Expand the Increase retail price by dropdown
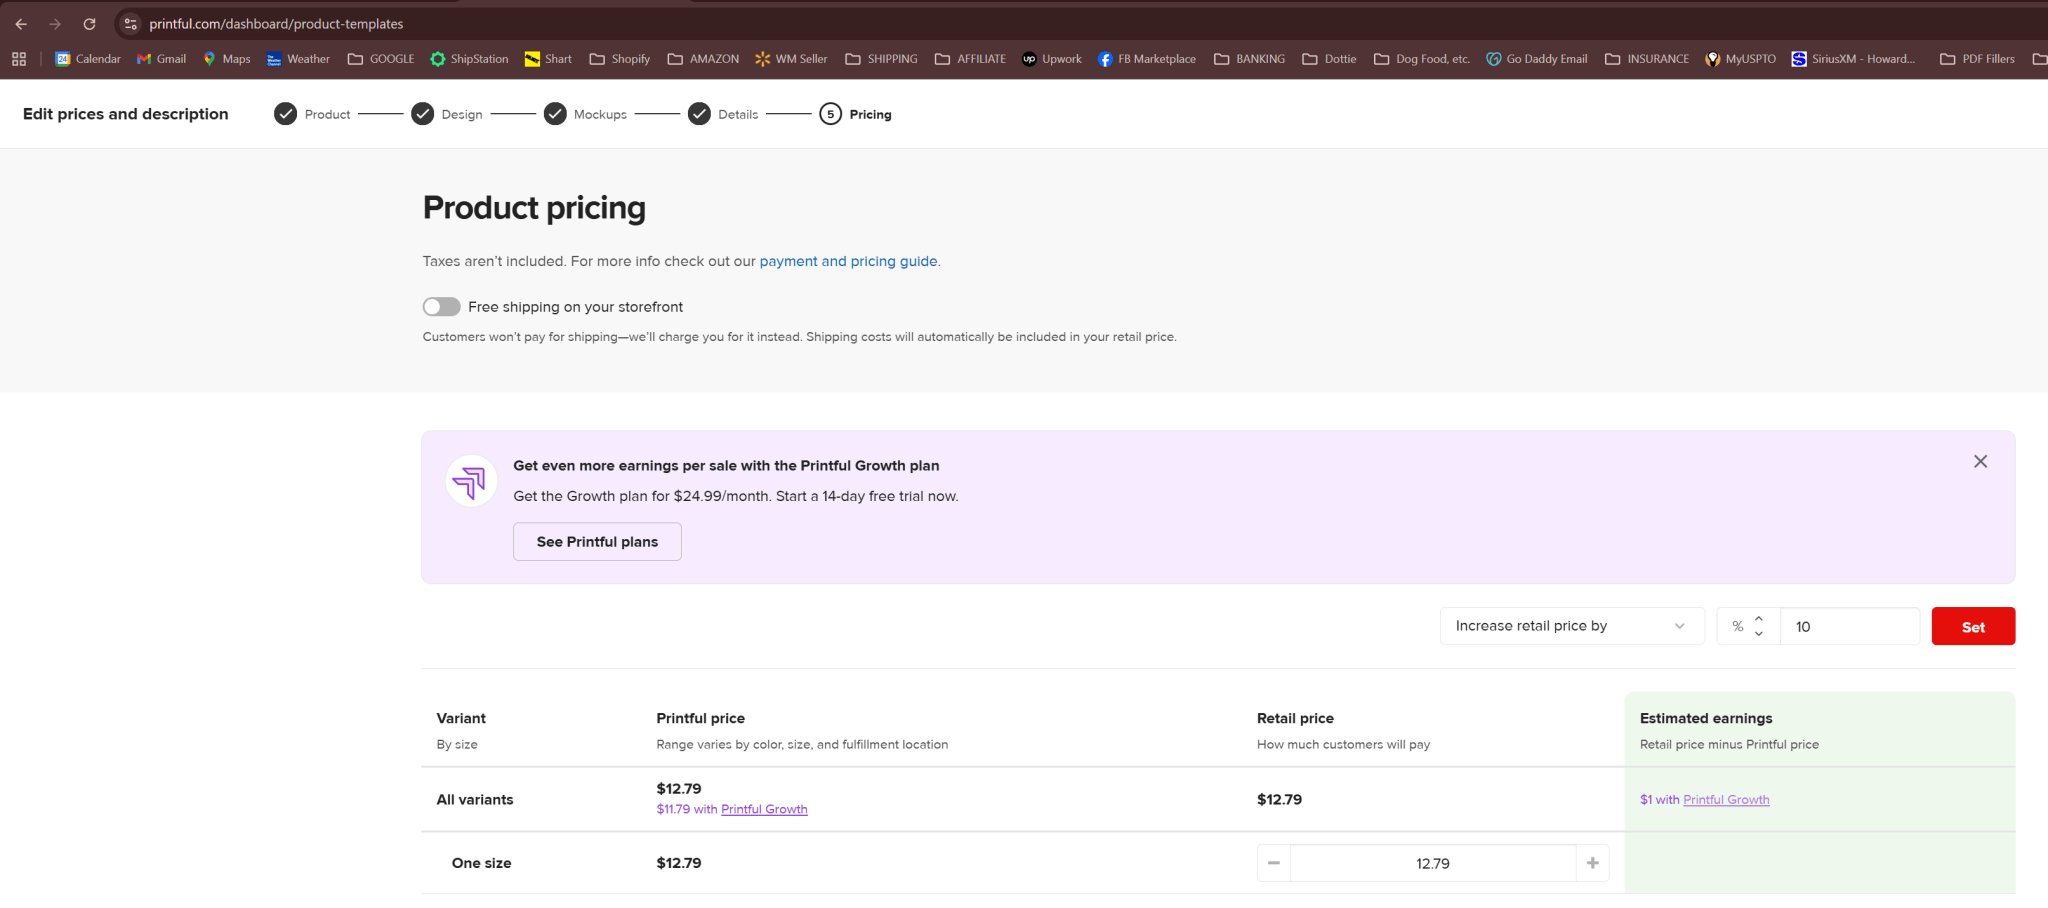This screenshot has width=2048, height=908. click(1571, 626)
